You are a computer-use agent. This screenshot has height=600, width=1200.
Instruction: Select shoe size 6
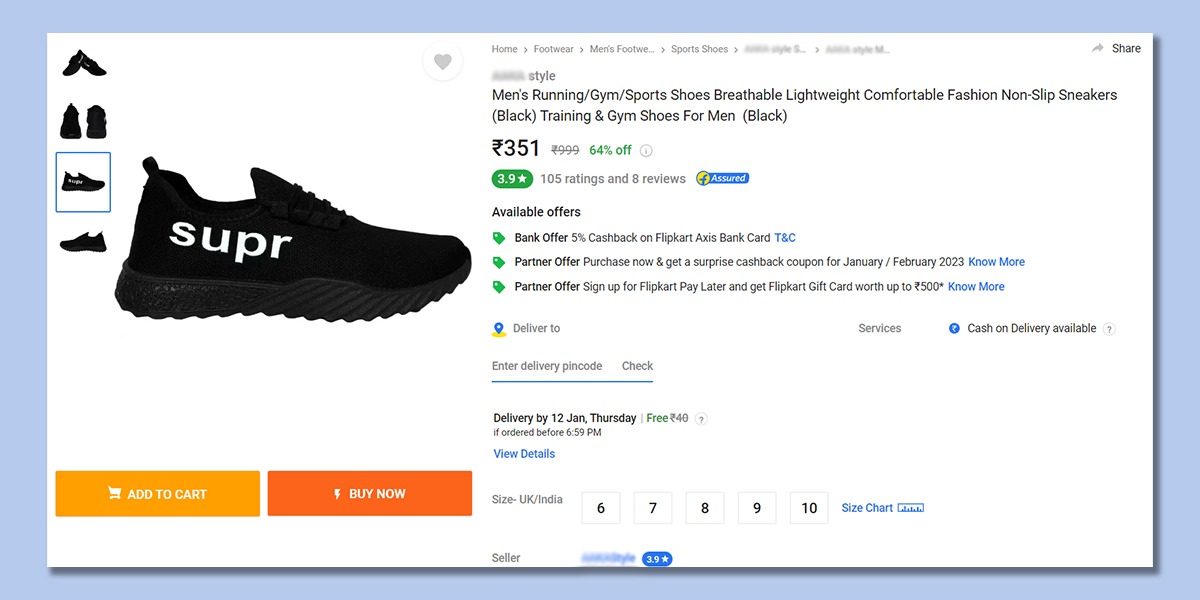[x=601, y=508]
